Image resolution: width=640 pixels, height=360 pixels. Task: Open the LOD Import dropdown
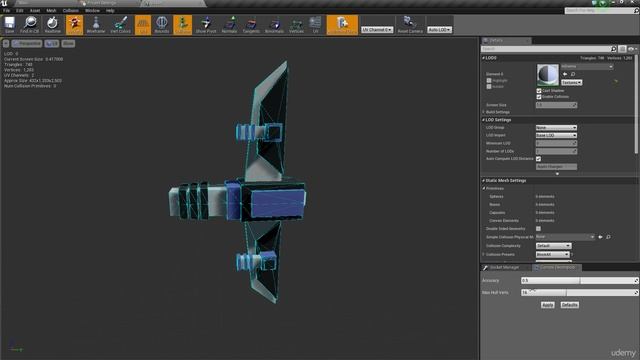556,136
